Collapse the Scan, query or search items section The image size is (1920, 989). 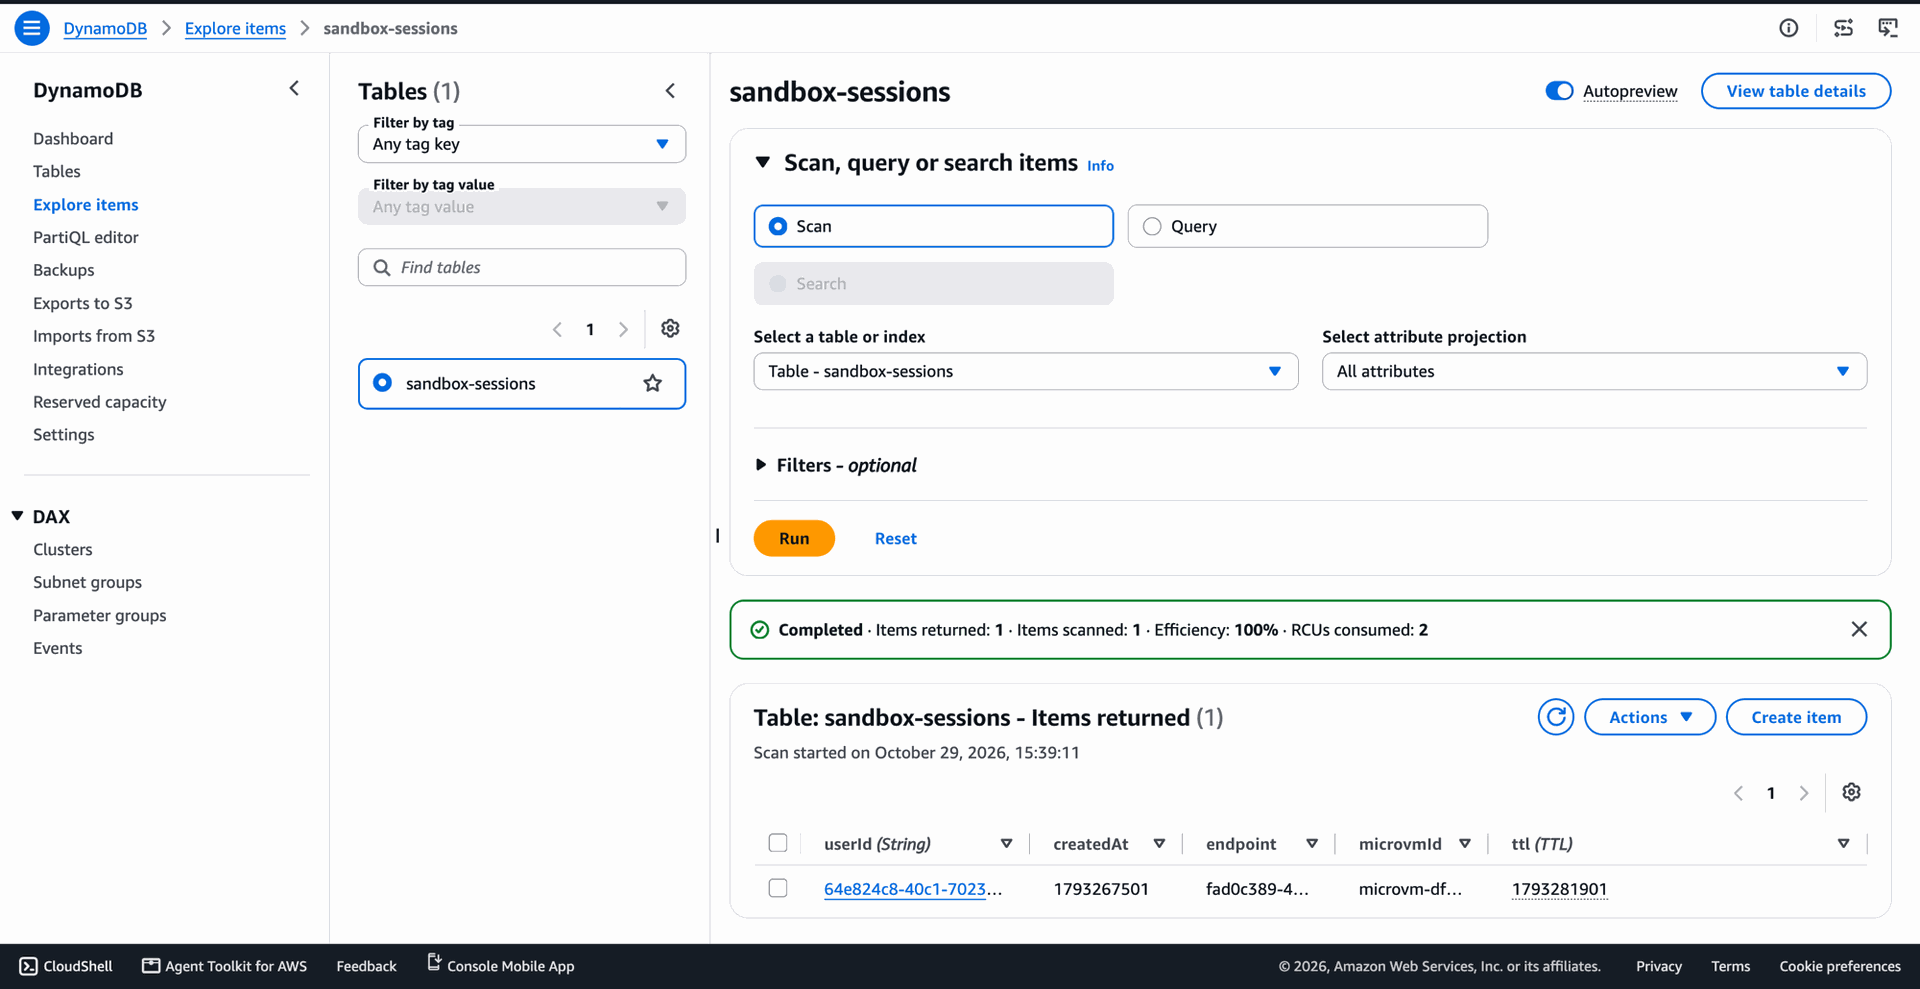click(x=763, y=162)
